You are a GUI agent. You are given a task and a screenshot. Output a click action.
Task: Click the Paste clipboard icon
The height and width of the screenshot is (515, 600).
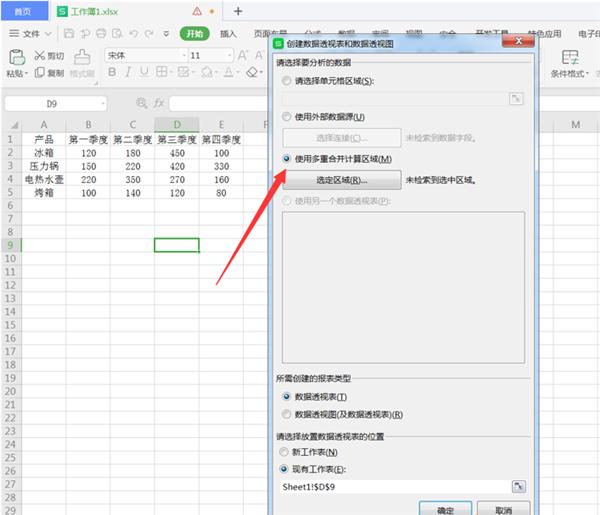pos(17,57)
